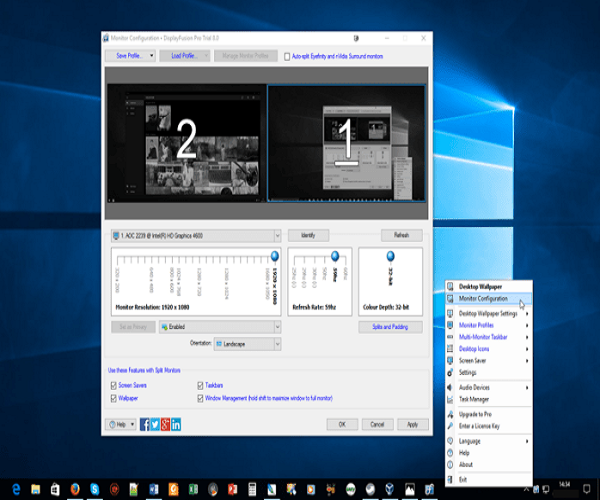Open the Help dropdown button

point(121,424)
